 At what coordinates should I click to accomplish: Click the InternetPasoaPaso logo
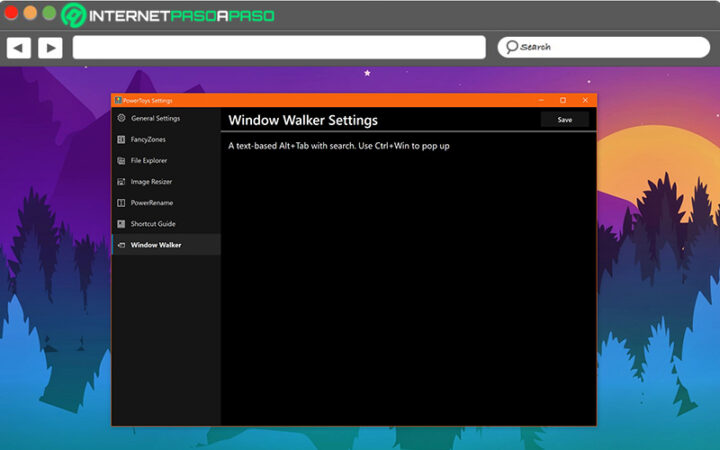coord(167,15)
